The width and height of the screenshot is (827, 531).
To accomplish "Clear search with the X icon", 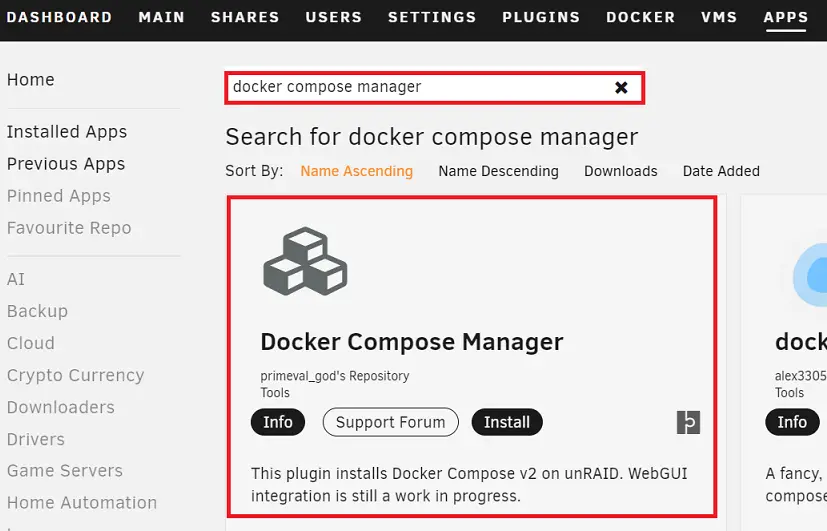I will click(x=621, y=88).
